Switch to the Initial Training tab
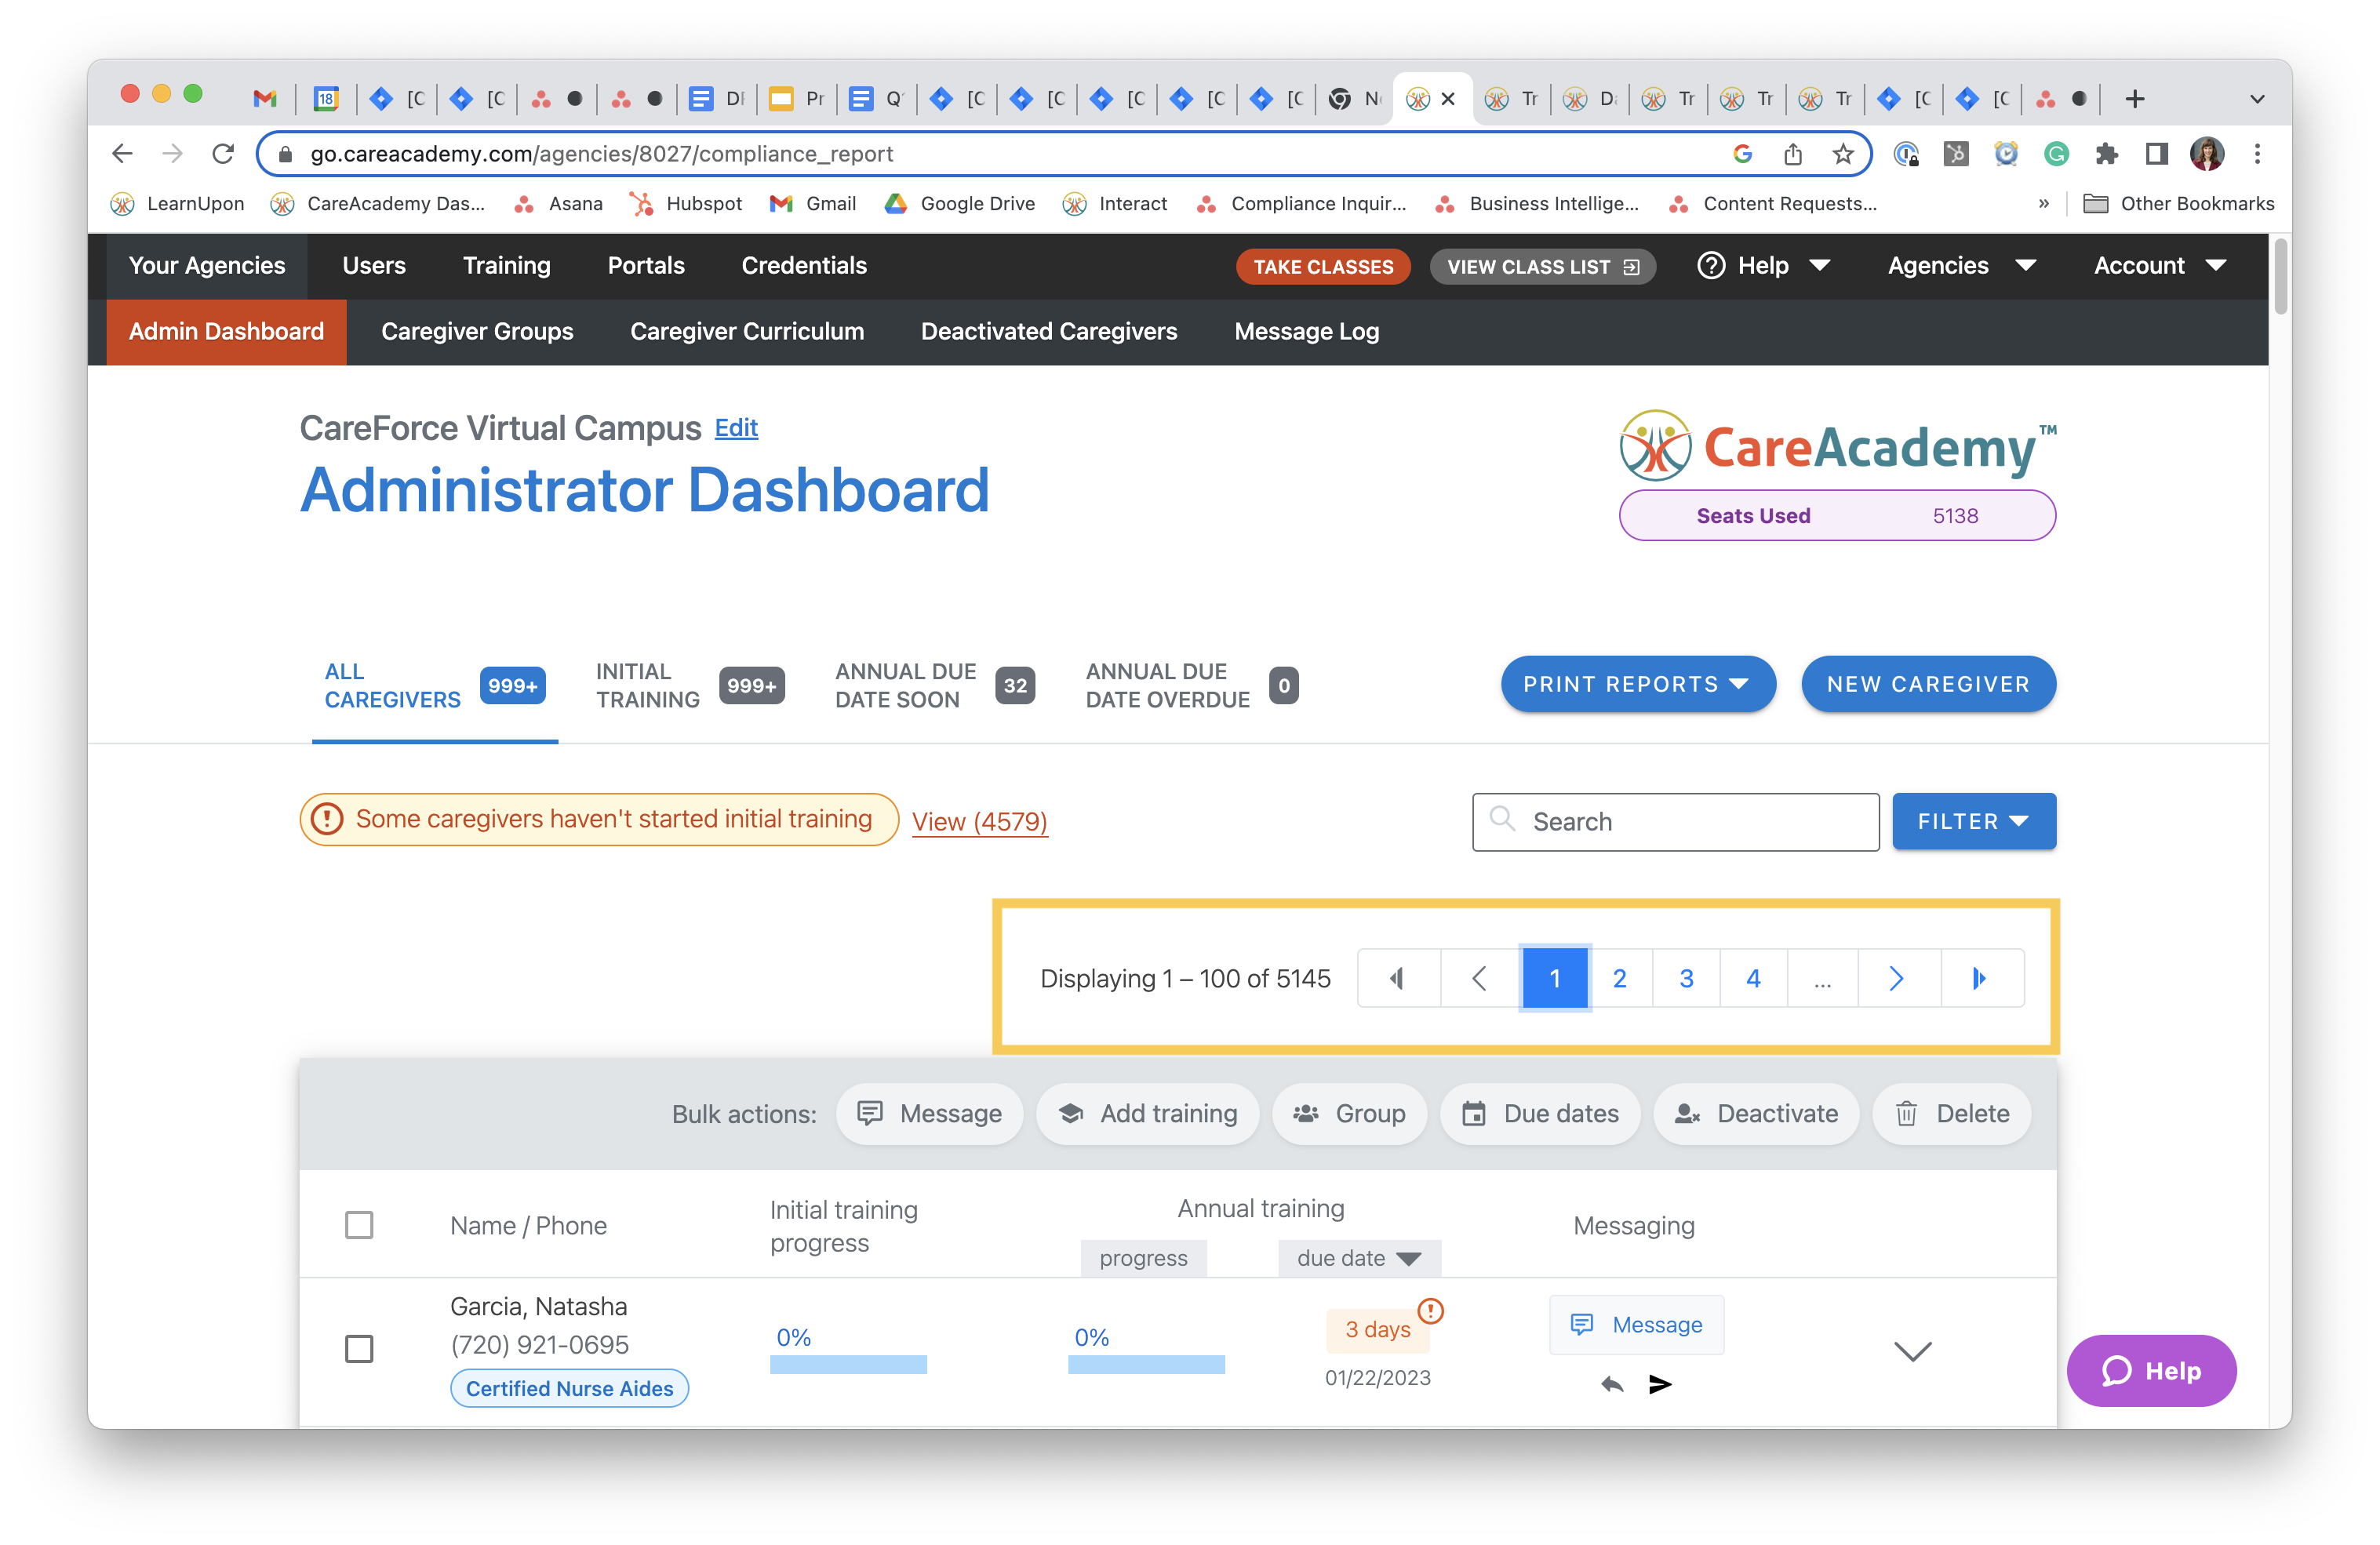This screenshot has width=2380, height=1545. pos(647,685)
